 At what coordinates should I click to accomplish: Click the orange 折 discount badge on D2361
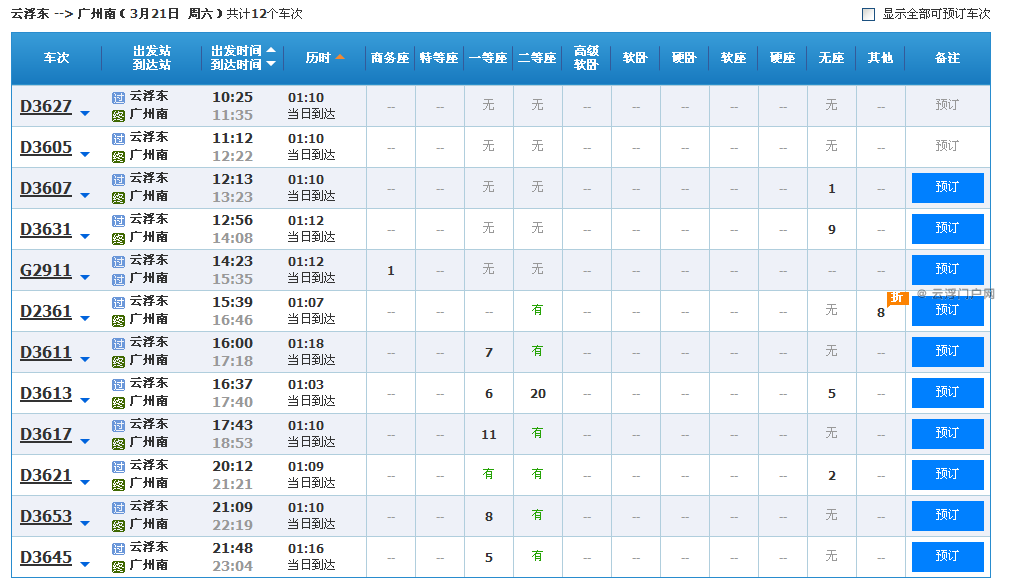[897, 298]
